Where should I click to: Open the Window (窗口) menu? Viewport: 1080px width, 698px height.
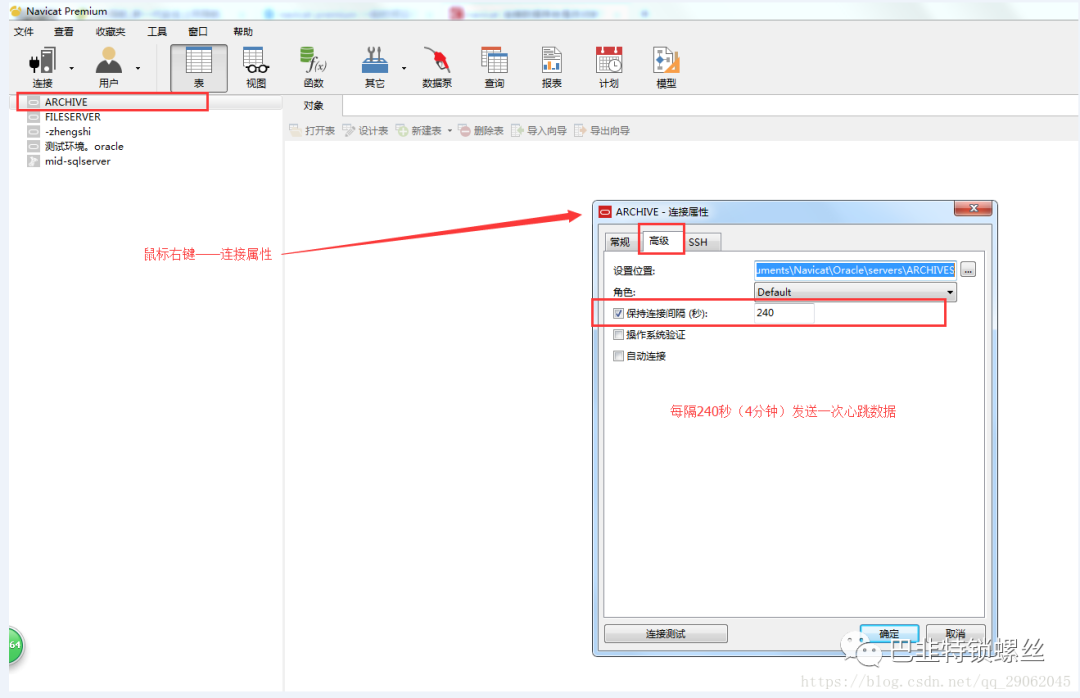[x=198, y=32]
